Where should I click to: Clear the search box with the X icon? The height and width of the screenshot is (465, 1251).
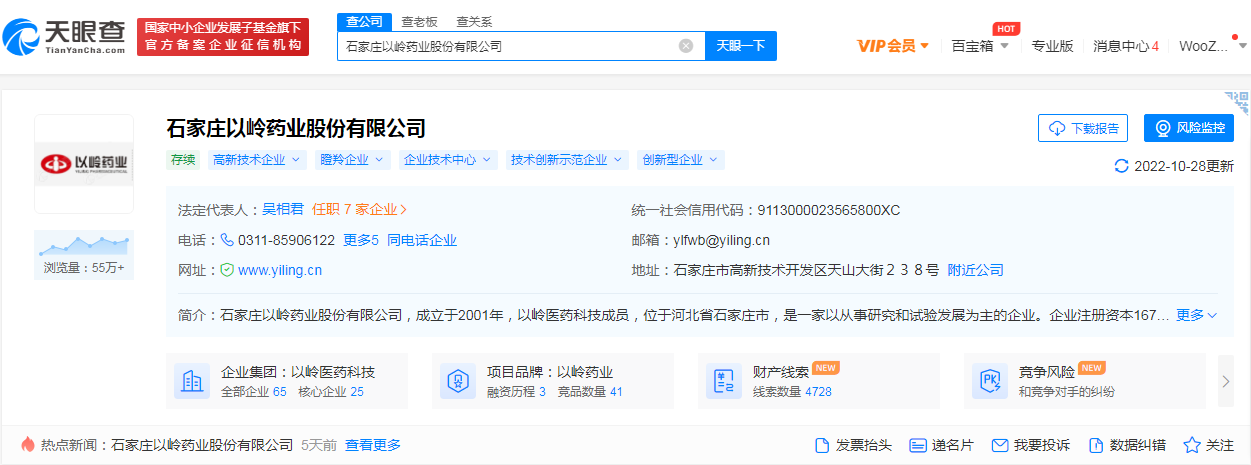686,46
